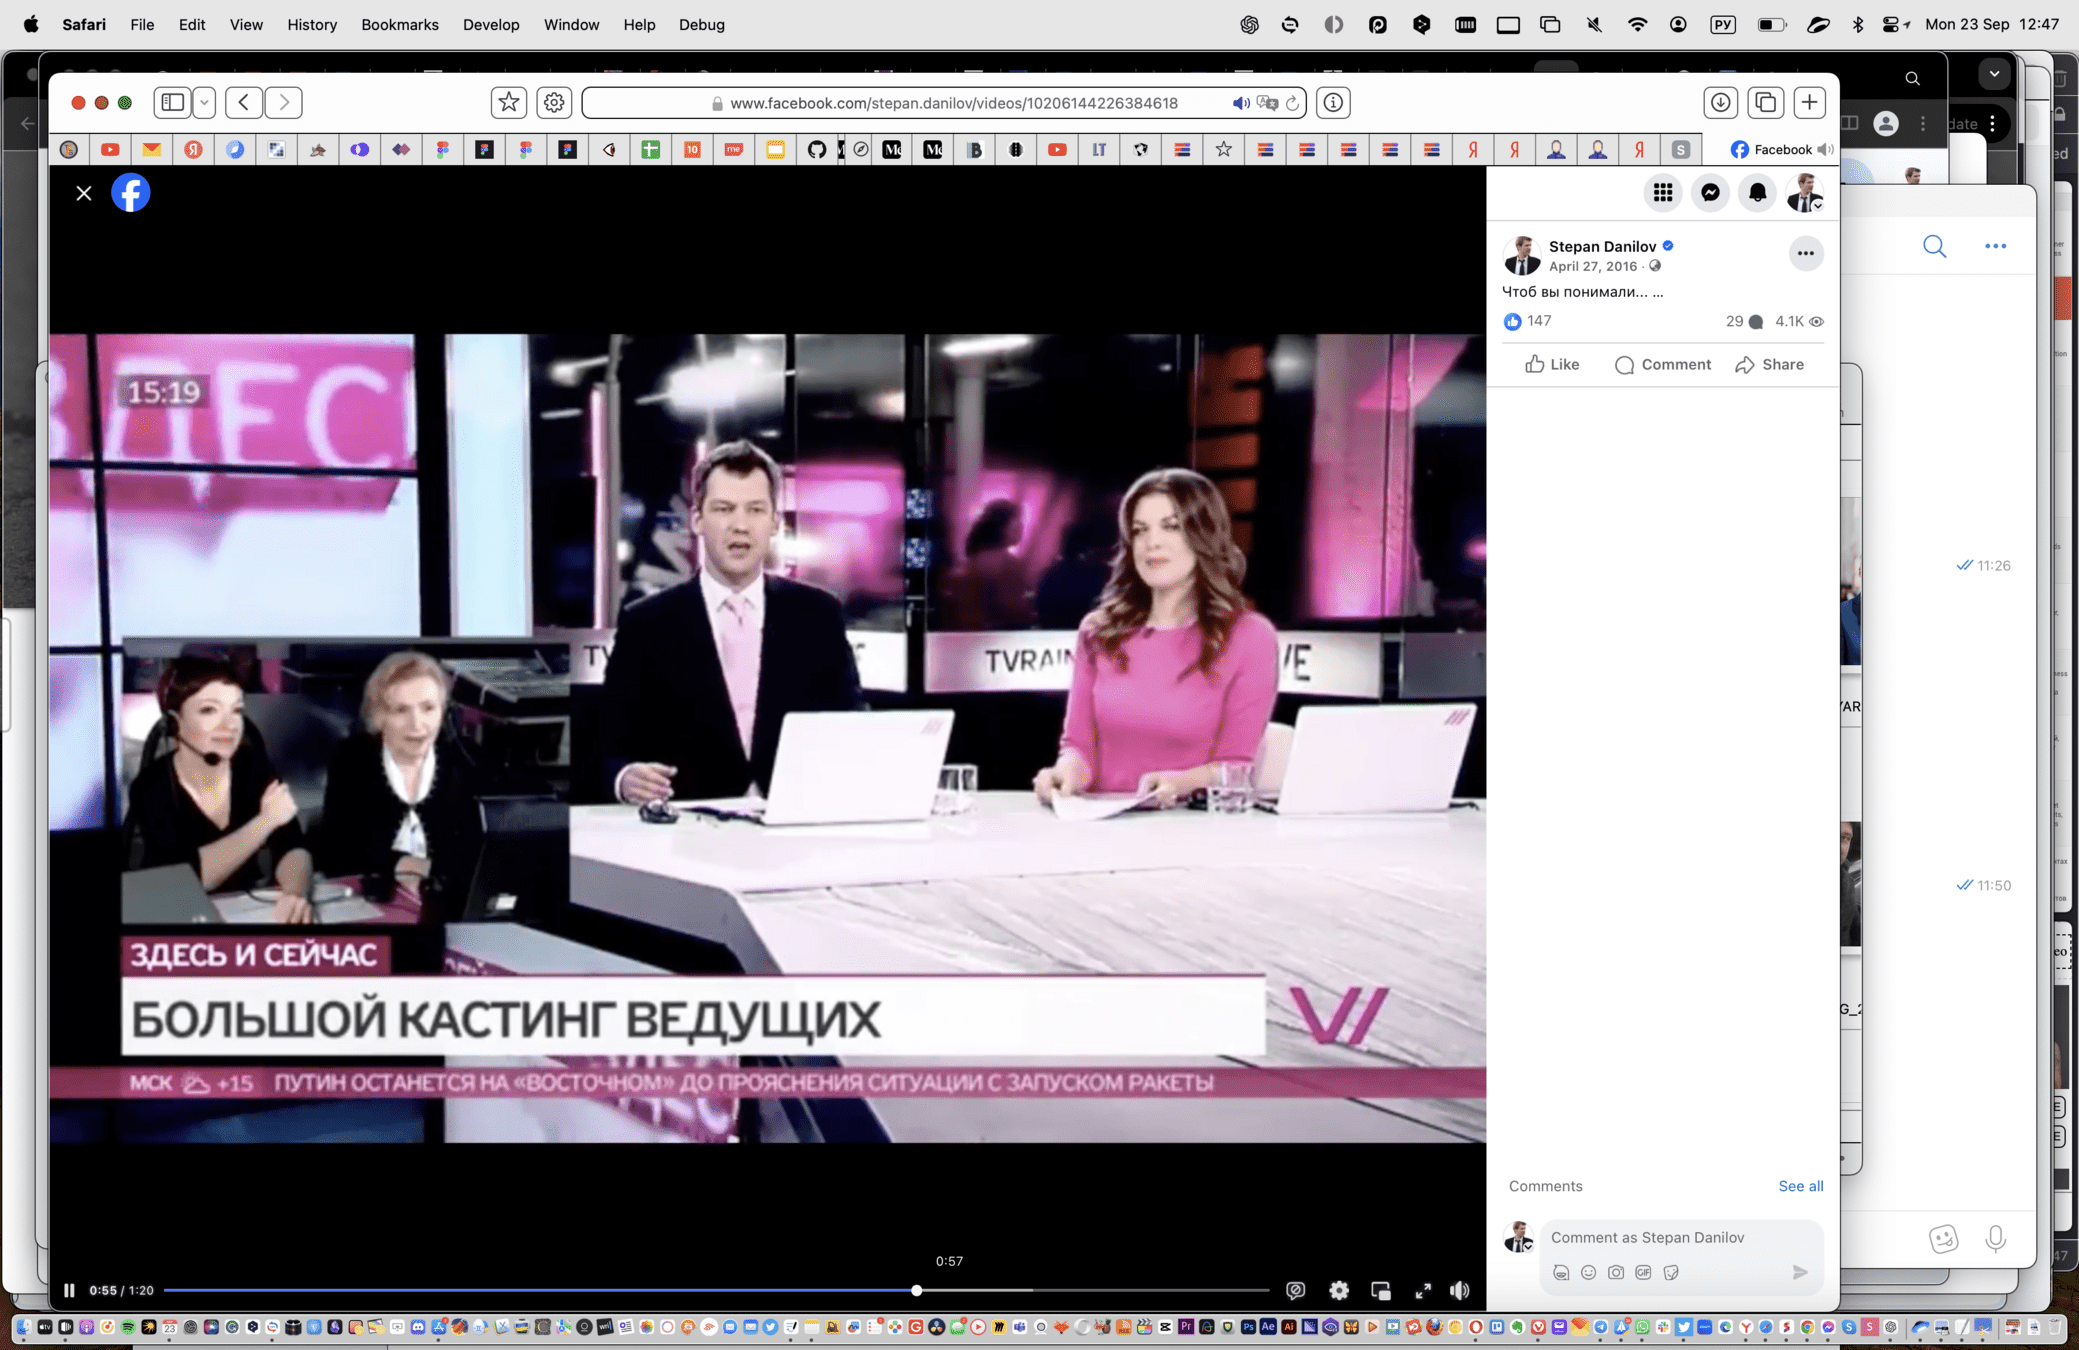The height and width of the screenshot is (1350, 2079).
Task: Open video settings gear icon
Action: coord(1339,1290)
